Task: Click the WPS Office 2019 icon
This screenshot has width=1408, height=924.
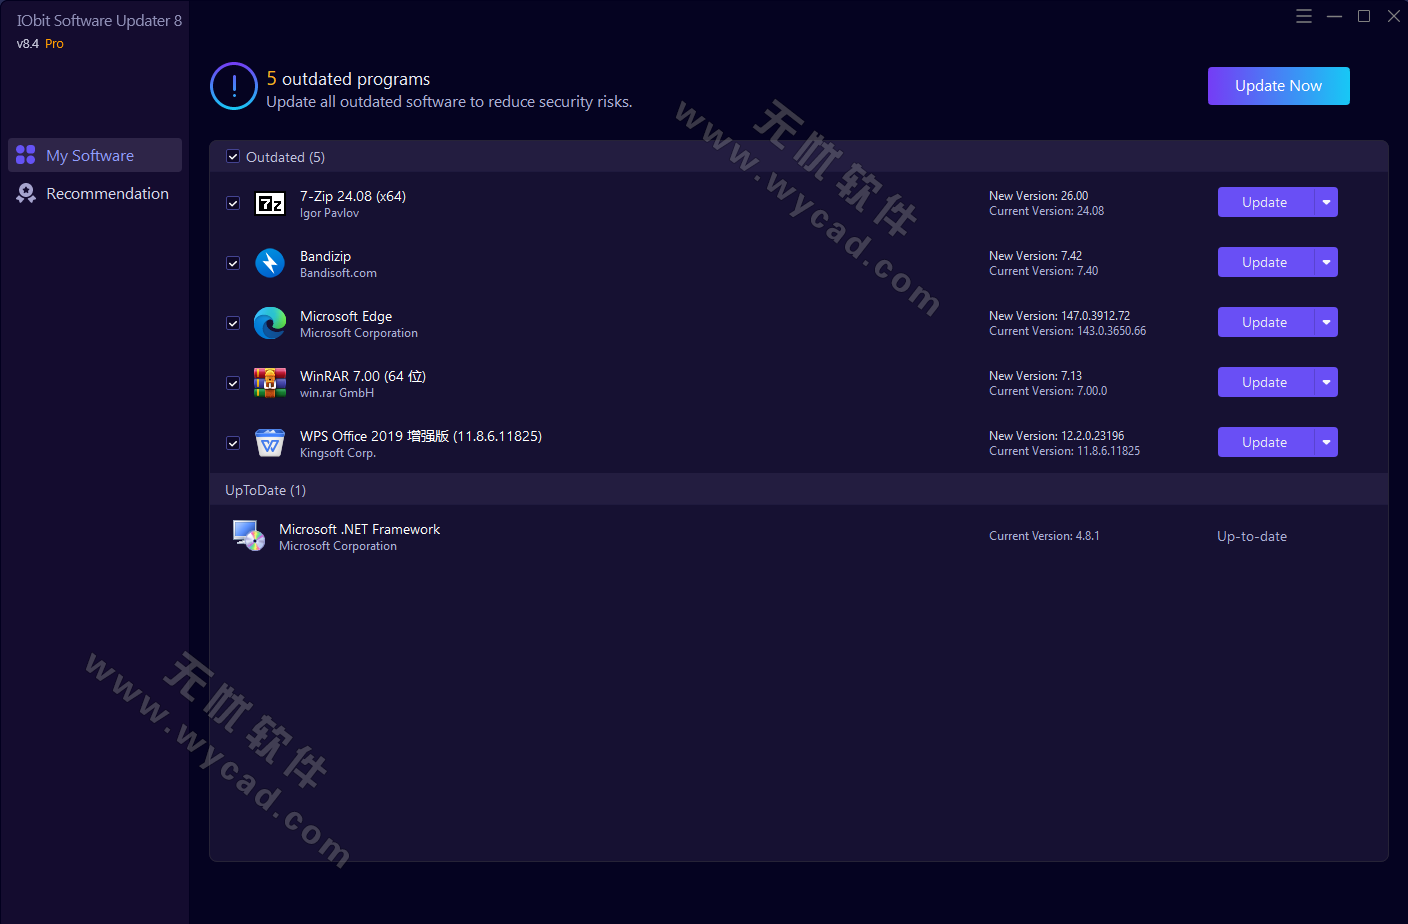Action: pos(270,443)
